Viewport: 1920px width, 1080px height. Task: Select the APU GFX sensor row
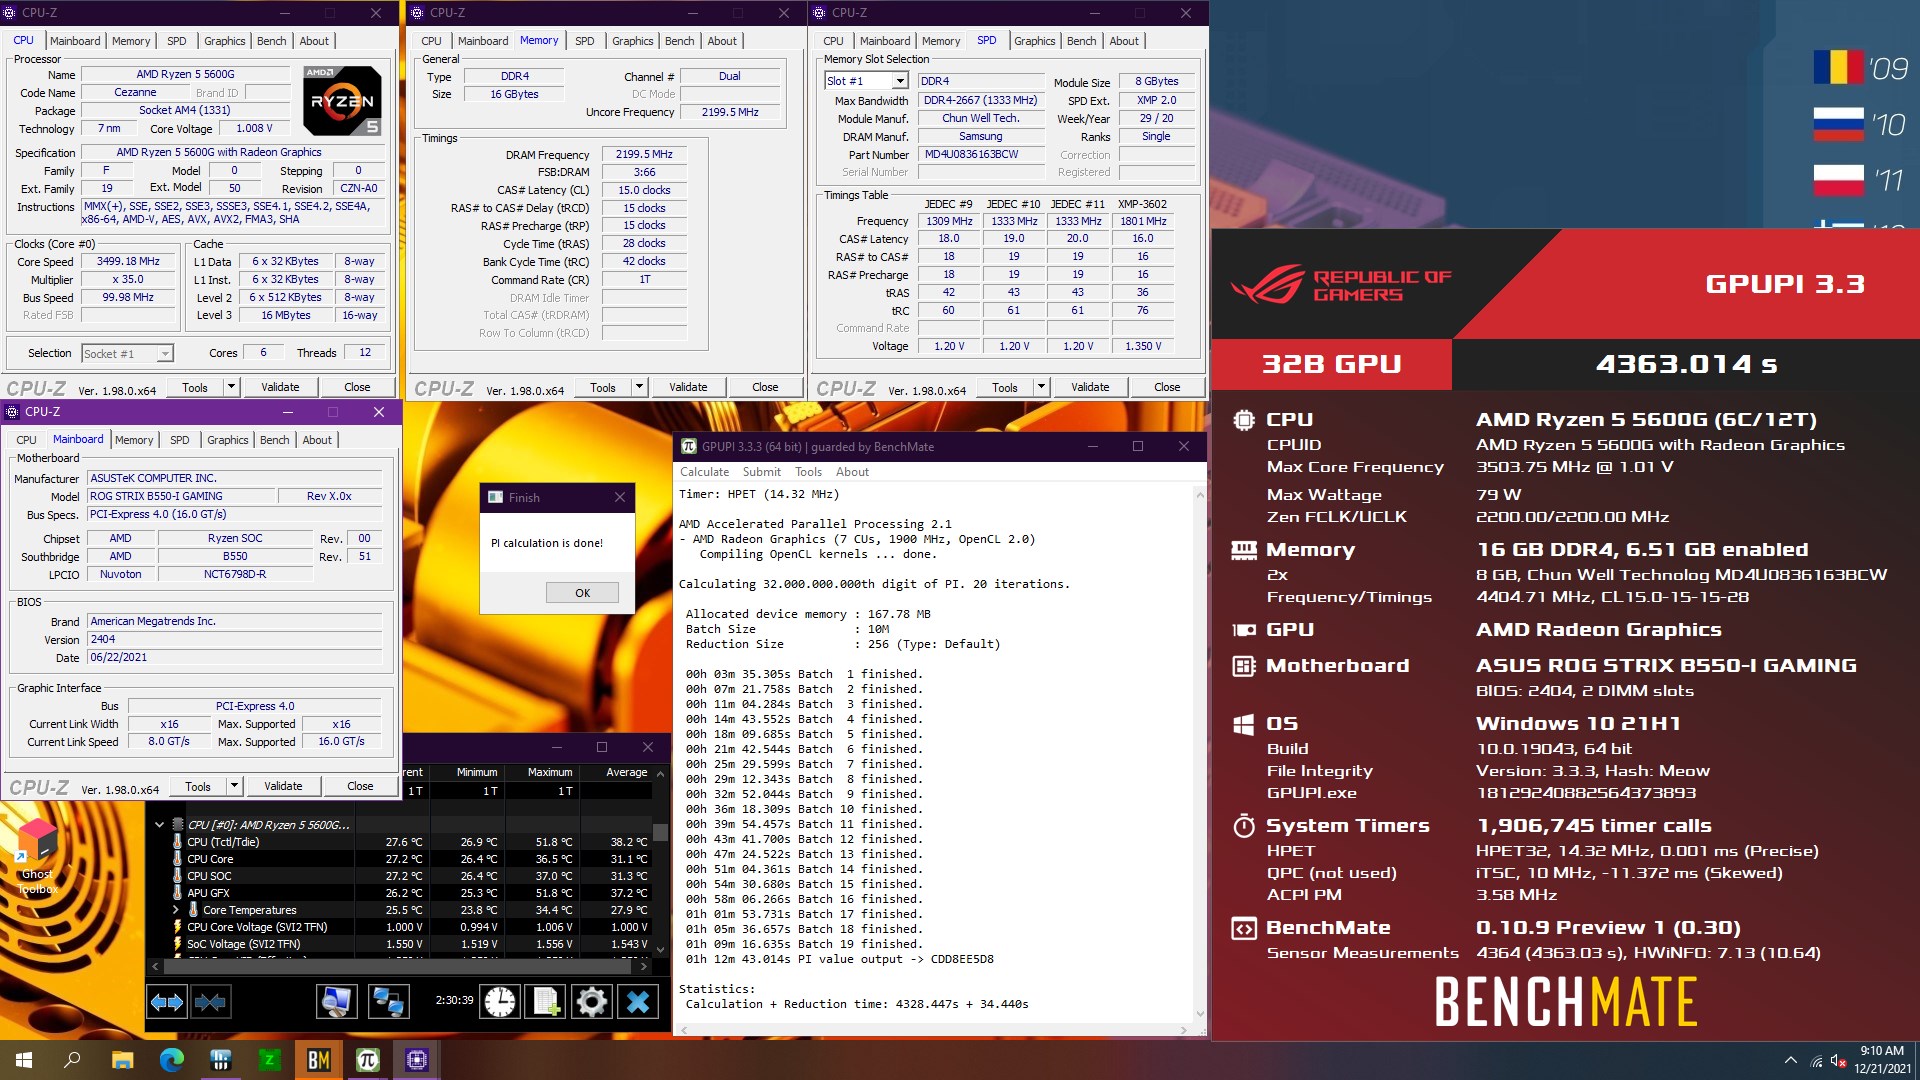pyautogui.click(x=410, y=893)
